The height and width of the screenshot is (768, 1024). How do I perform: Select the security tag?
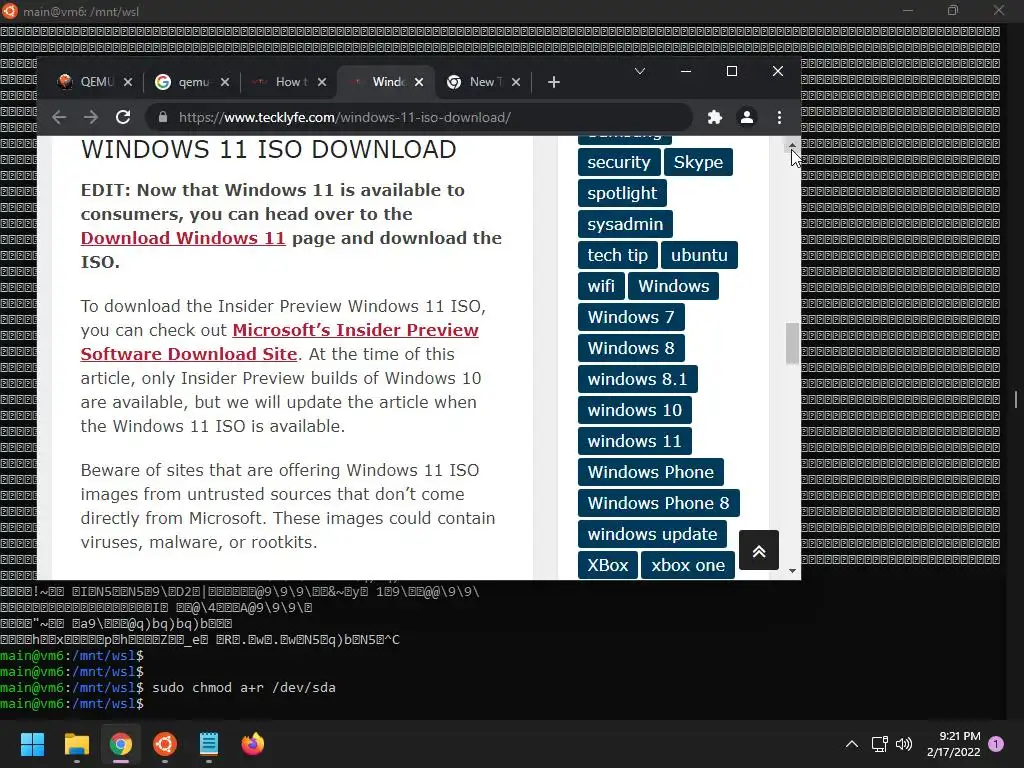pyautogui.click(x=618, y=162)
